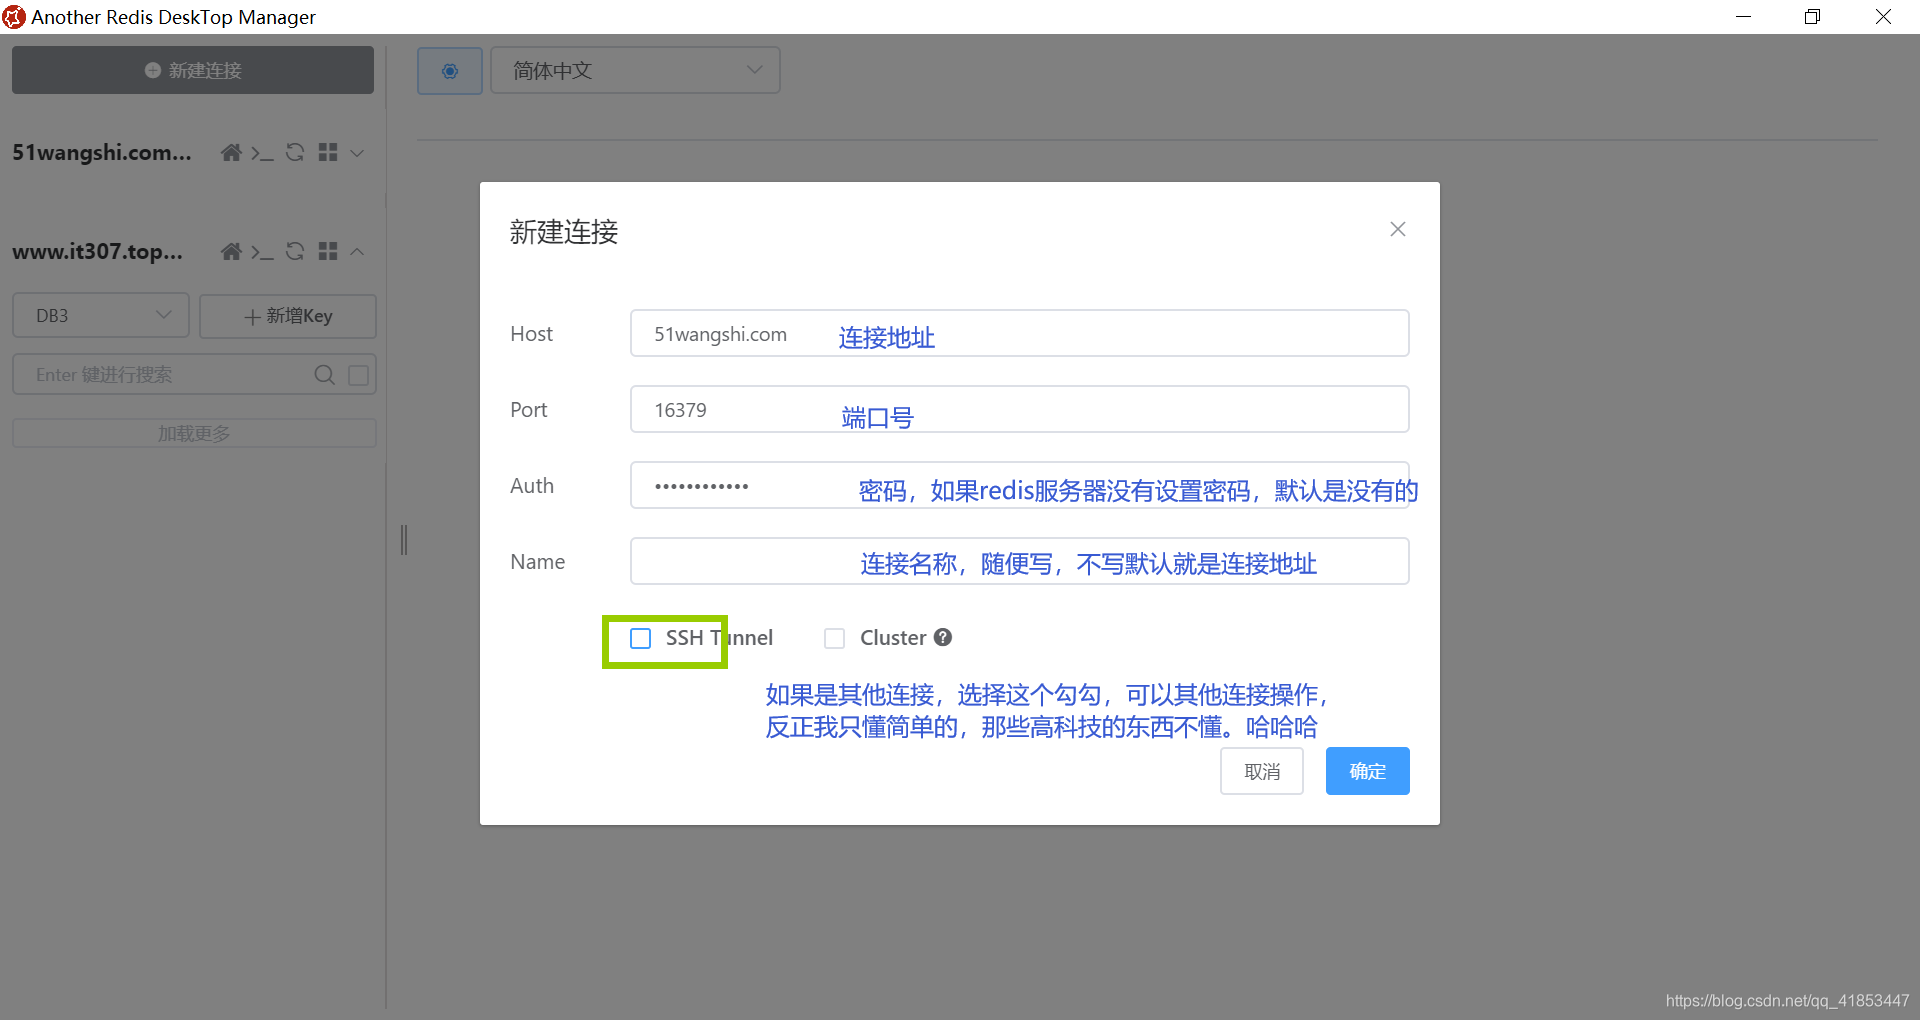Click the 新建连接 button in the sidebar
This screenshot has height=1020, width=1920.
point(193,70)
